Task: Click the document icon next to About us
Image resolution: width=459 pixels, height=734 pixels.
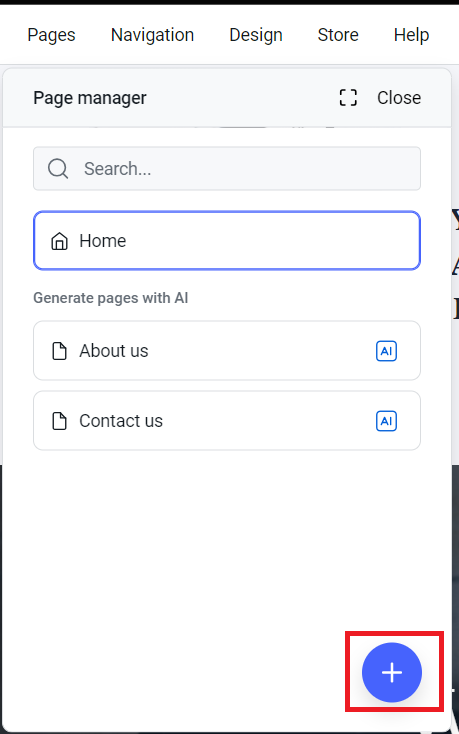Action: (59, 351)
